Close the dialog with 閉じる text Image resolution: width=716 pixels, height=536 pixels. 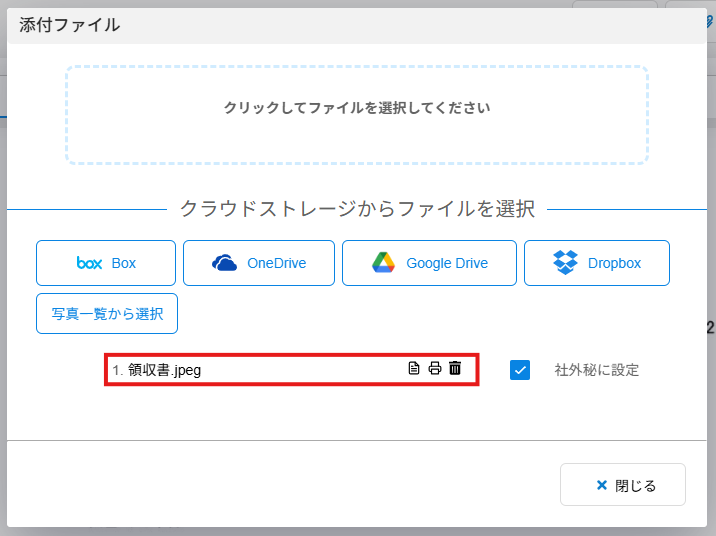635,486
